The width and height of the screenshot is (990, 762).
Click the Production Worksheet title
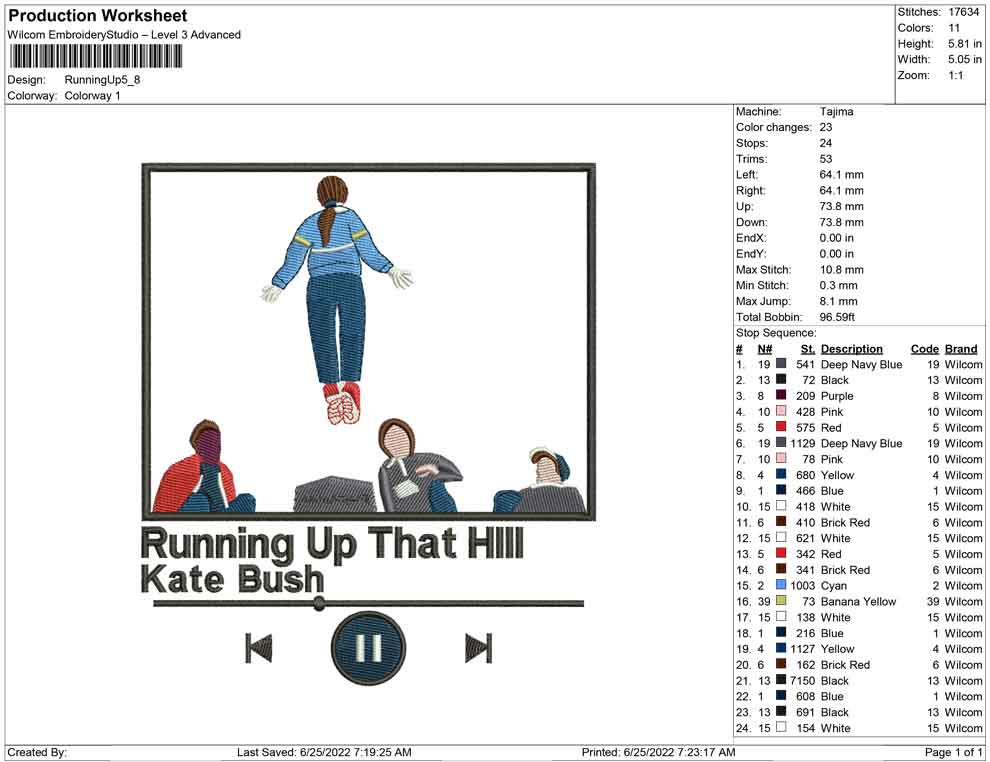97,16
